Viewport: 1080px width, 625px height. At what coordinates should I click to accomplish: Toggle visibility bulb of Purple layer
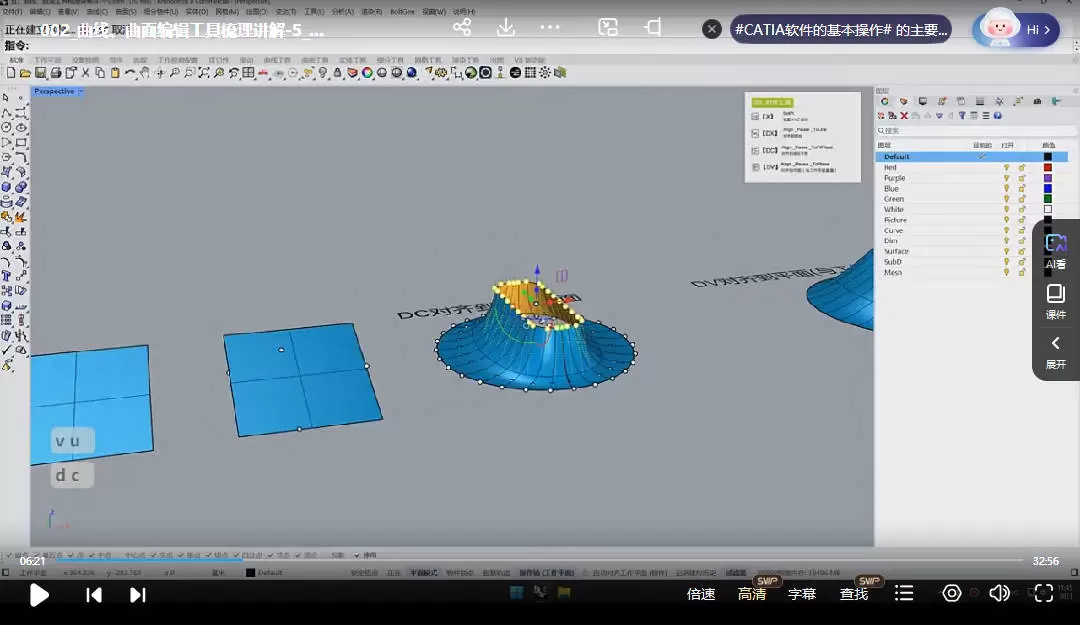point(1006,178)
